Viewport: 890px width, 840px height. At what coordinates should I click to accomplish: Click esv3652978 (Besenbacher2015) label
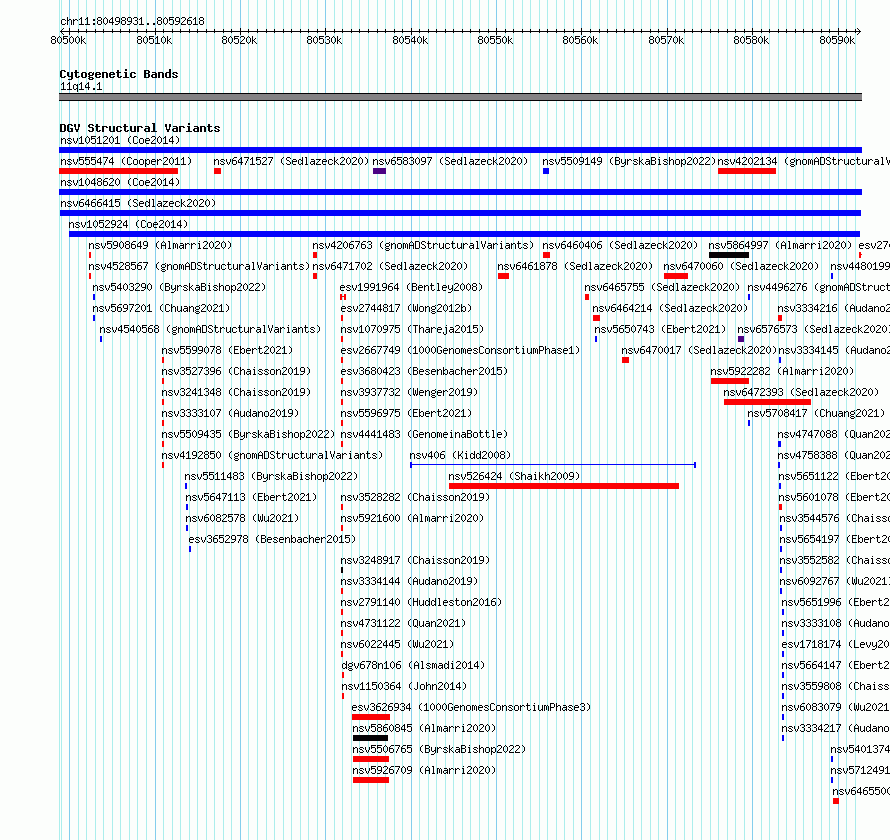tap(272, 539)
